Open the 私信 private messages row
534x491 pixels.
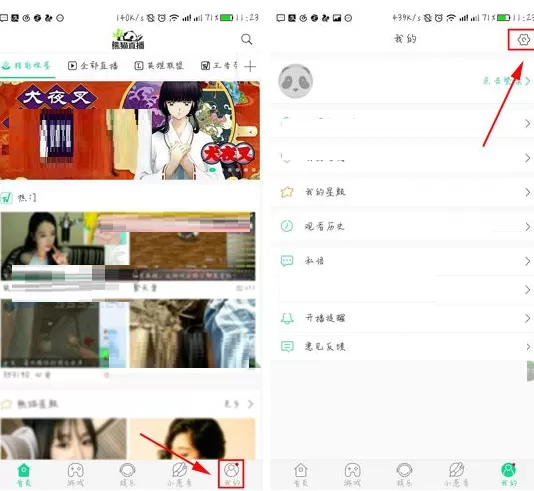(x=402, y=261)
